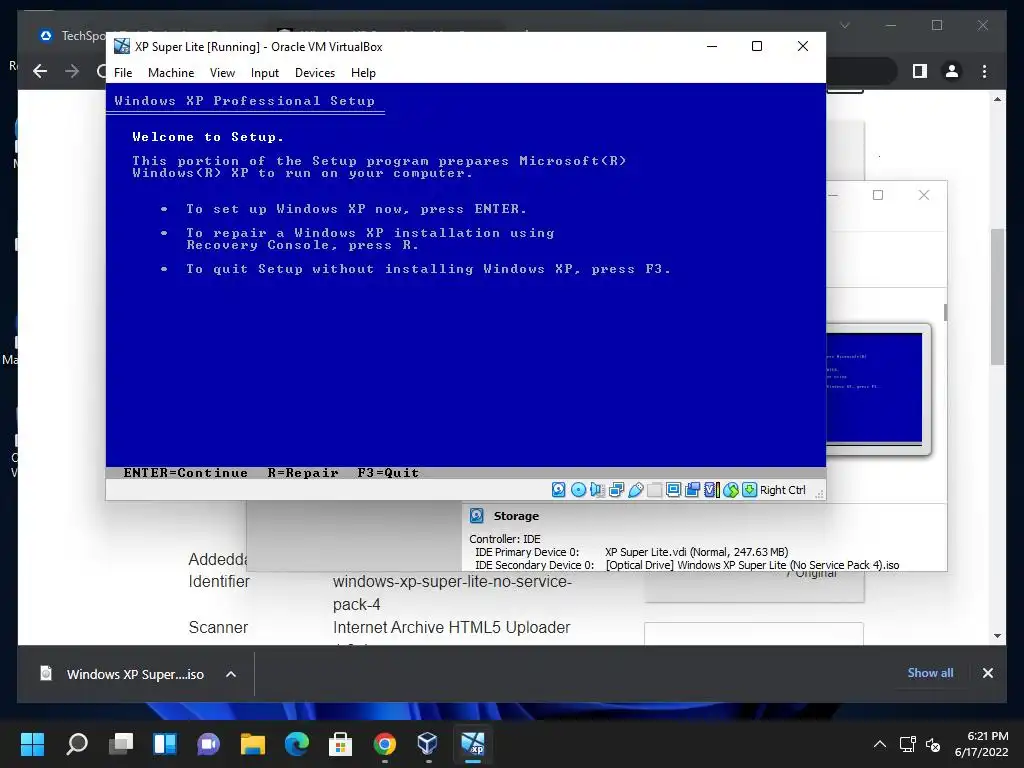
Task: Open the Machine menu in VirtualBox
Action: pyautogui.click(x=170, y=72)
